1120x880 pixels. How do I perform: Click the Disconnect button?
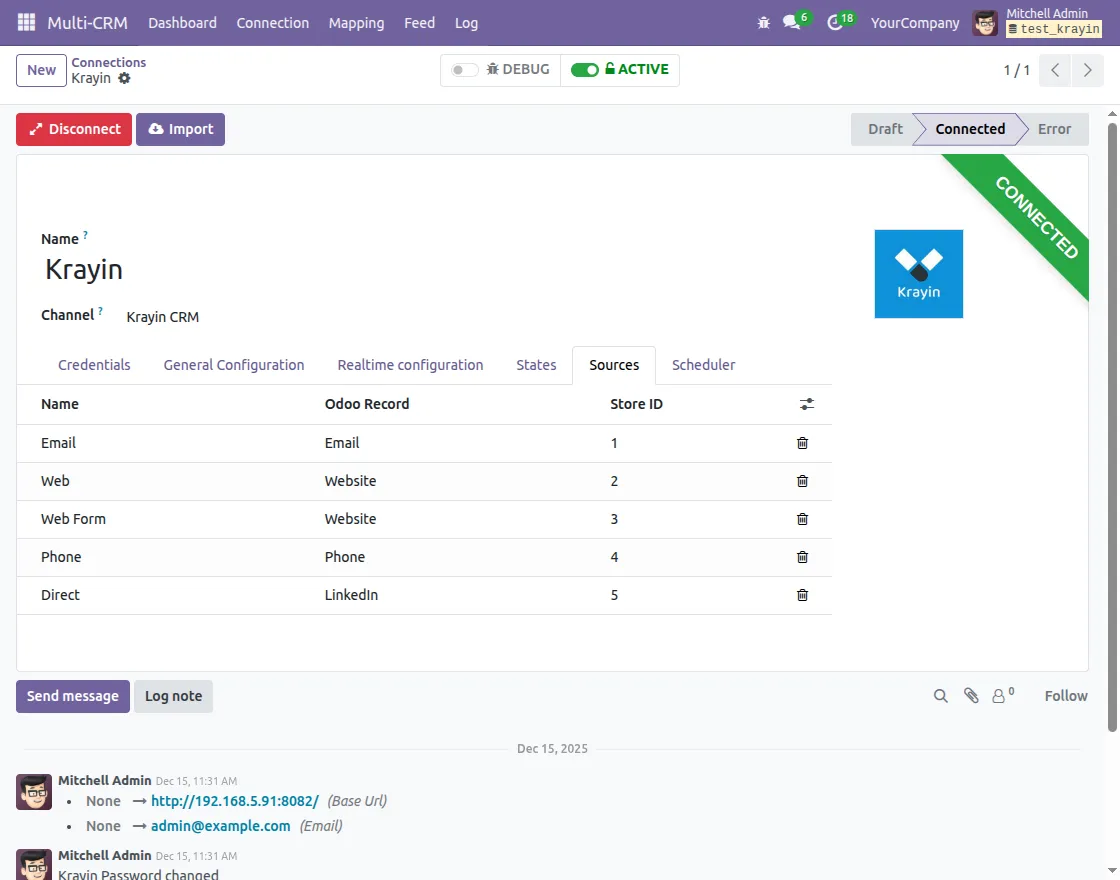pyautogui.click(x=73, y=129)
